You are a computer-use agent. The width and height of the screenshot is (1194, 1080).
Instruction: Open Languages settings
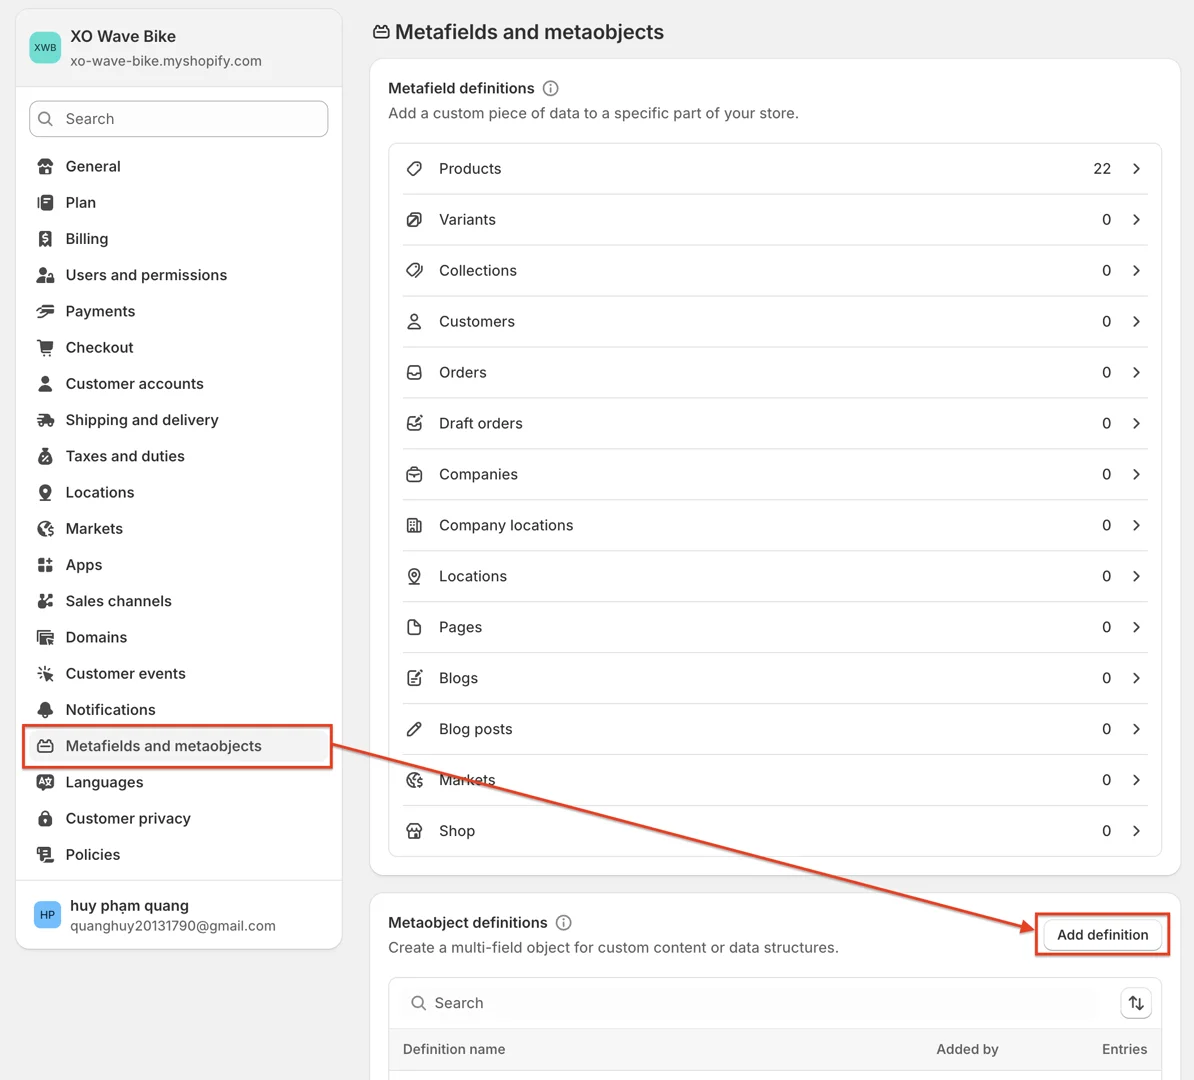click(x=178, y=782)
